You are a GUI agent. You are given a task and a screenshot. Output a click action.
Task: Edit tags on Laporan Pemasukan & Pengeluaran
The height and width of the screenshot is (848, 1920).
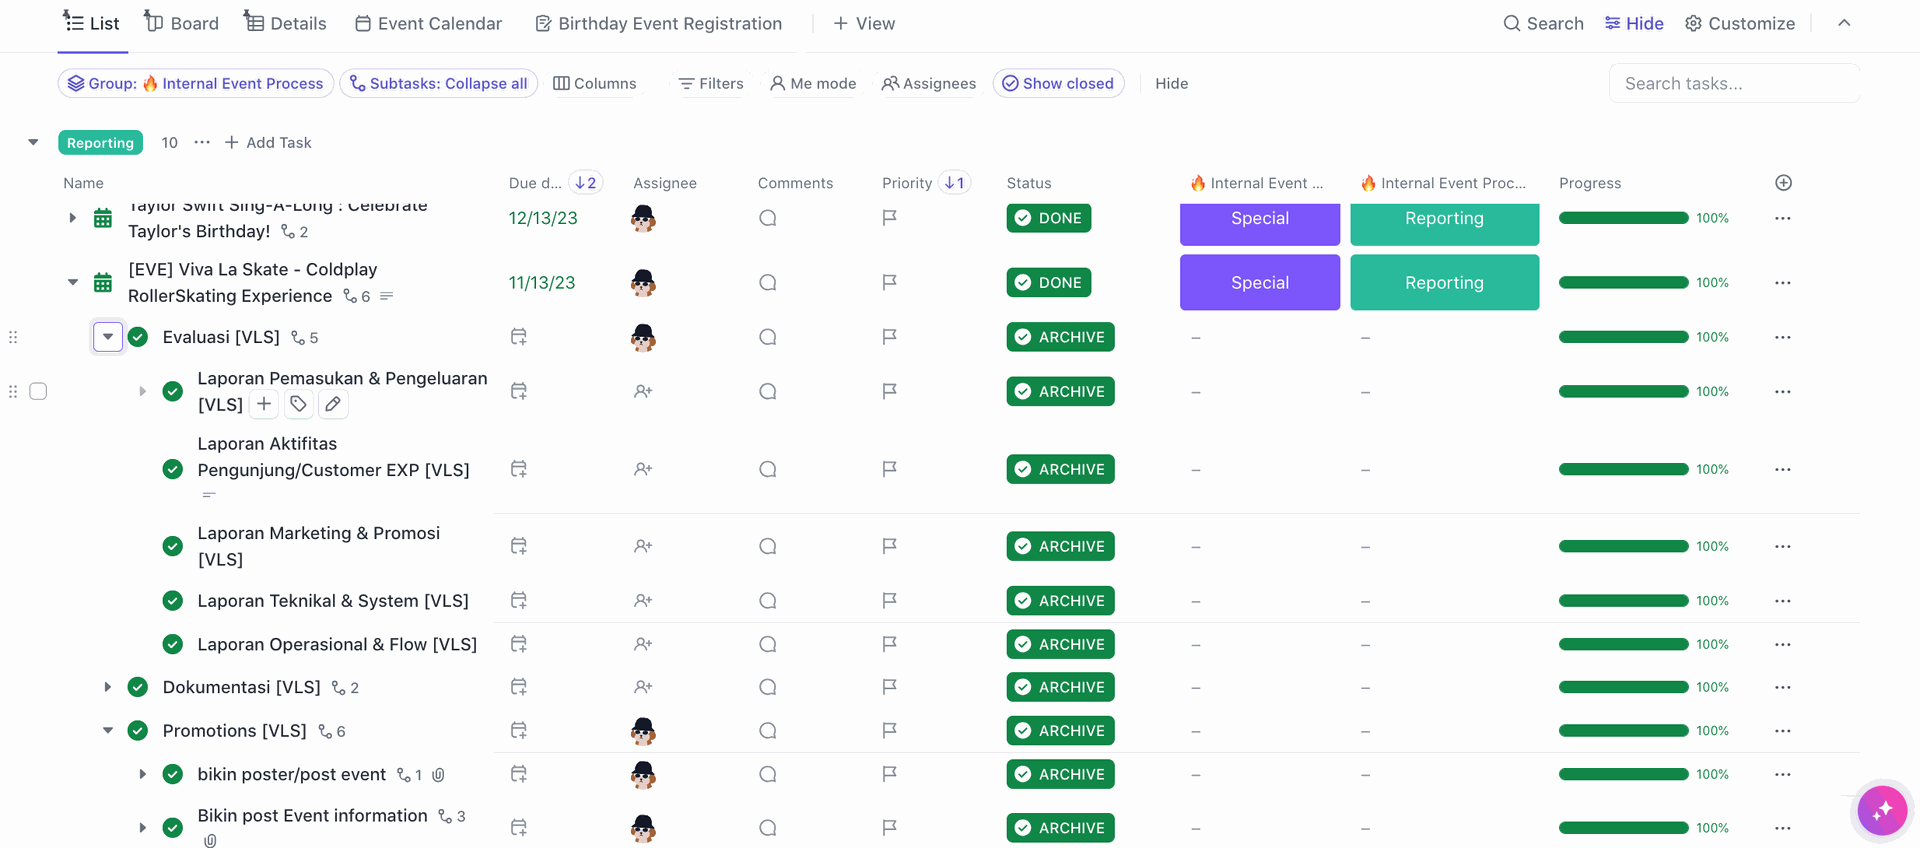pos(298,404)
